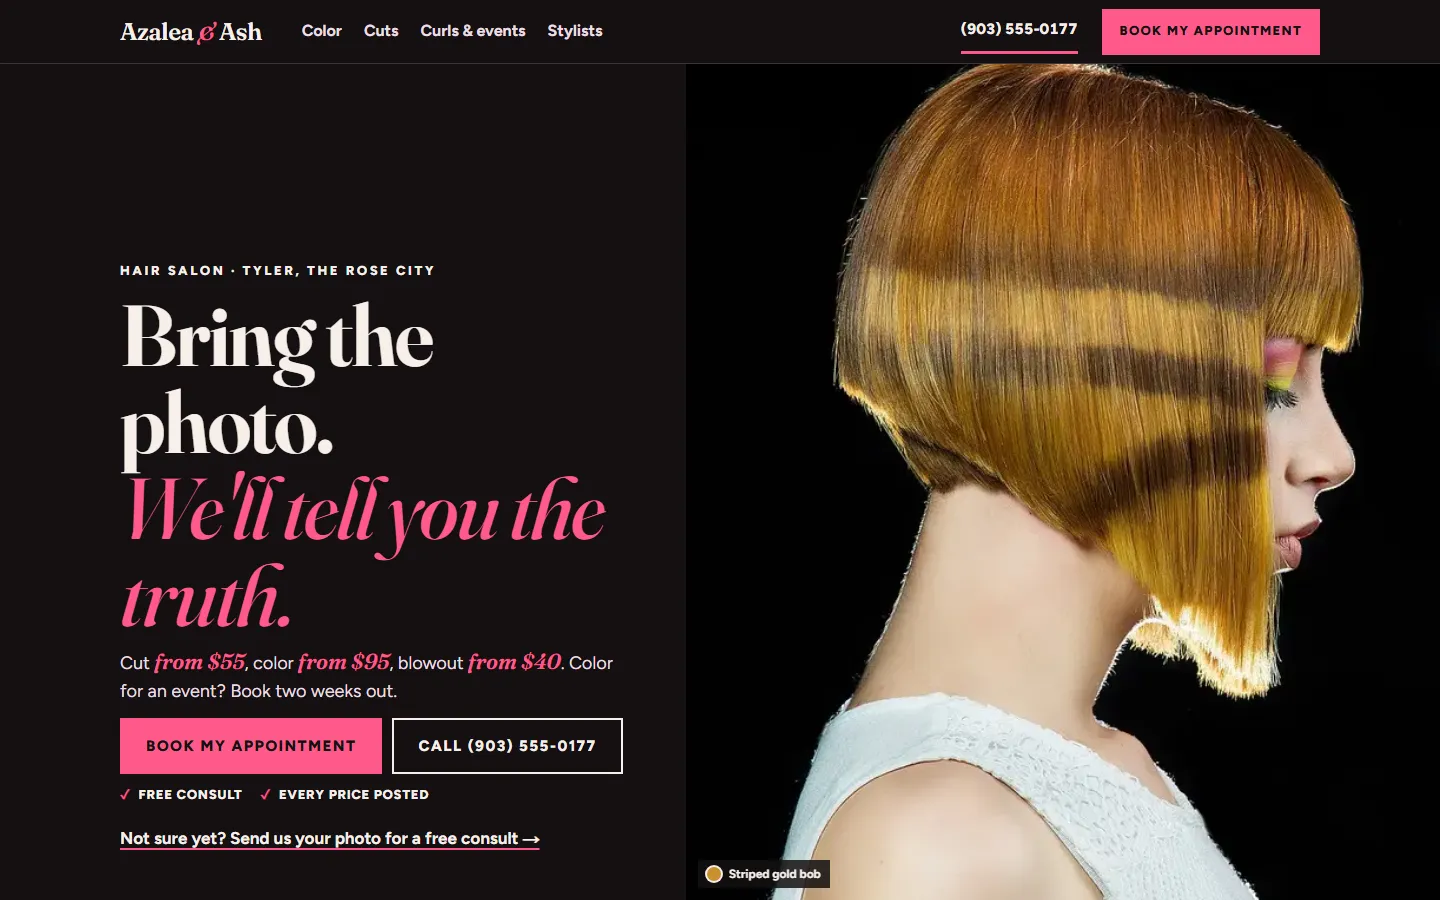Click the 'from $55' cut price text

(200, 662)
